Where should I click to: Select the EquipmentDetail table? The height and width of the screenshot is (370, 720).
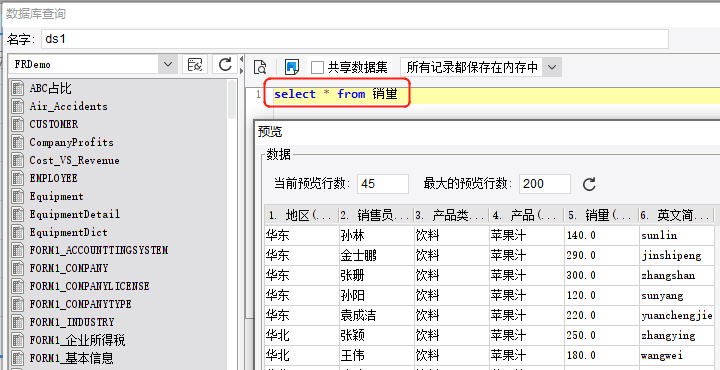(74, 214)
